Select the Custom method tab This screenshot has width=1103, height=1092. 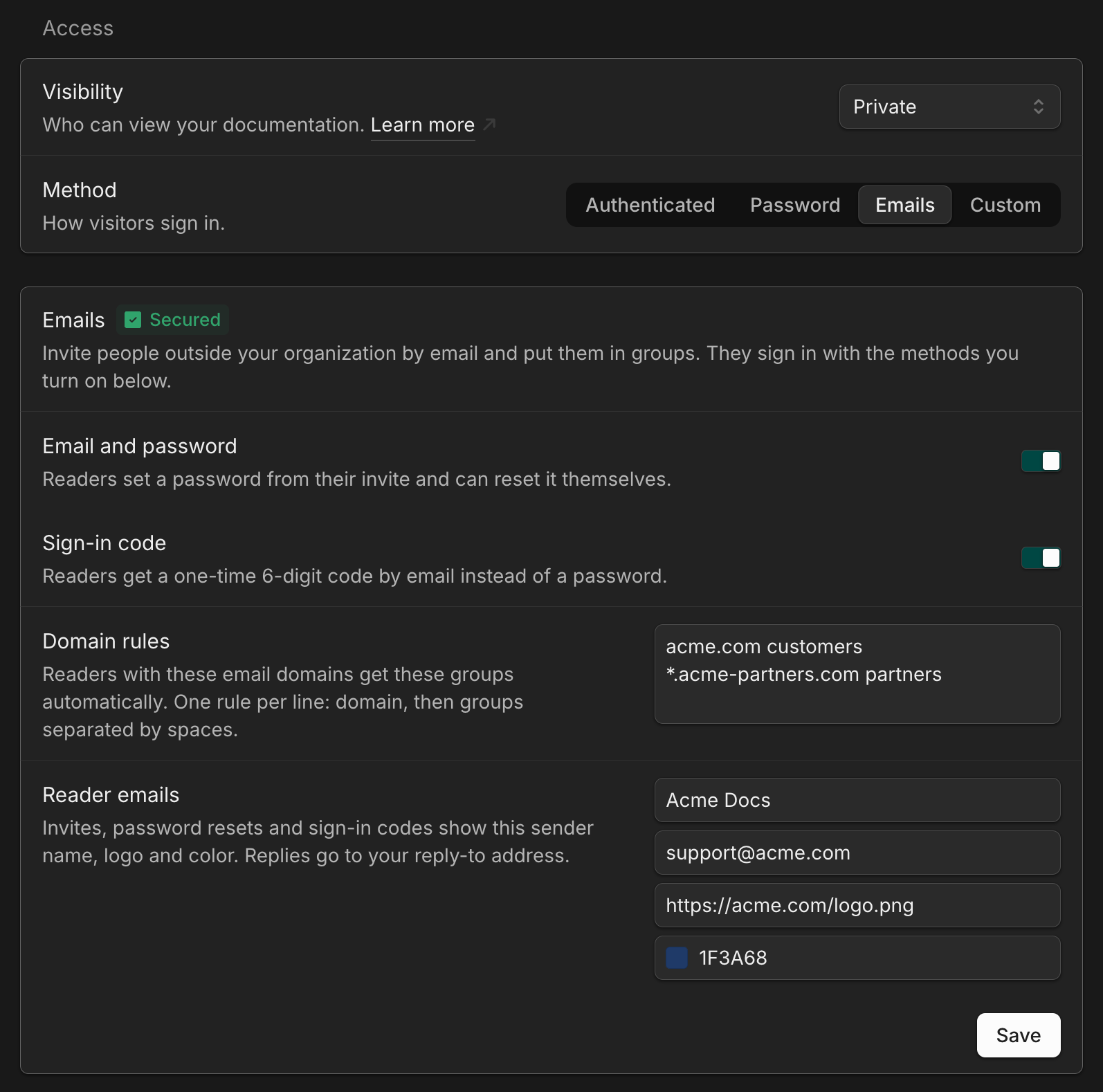point(1005,205)
